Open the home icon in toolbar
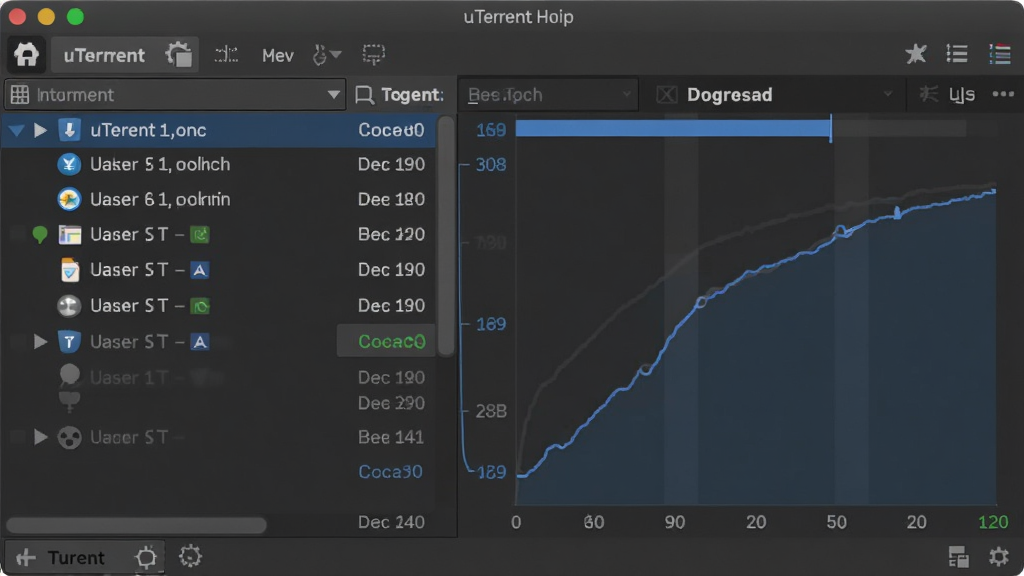The width and height of the screenshot is (1024, 576). [x=27, y=54]
